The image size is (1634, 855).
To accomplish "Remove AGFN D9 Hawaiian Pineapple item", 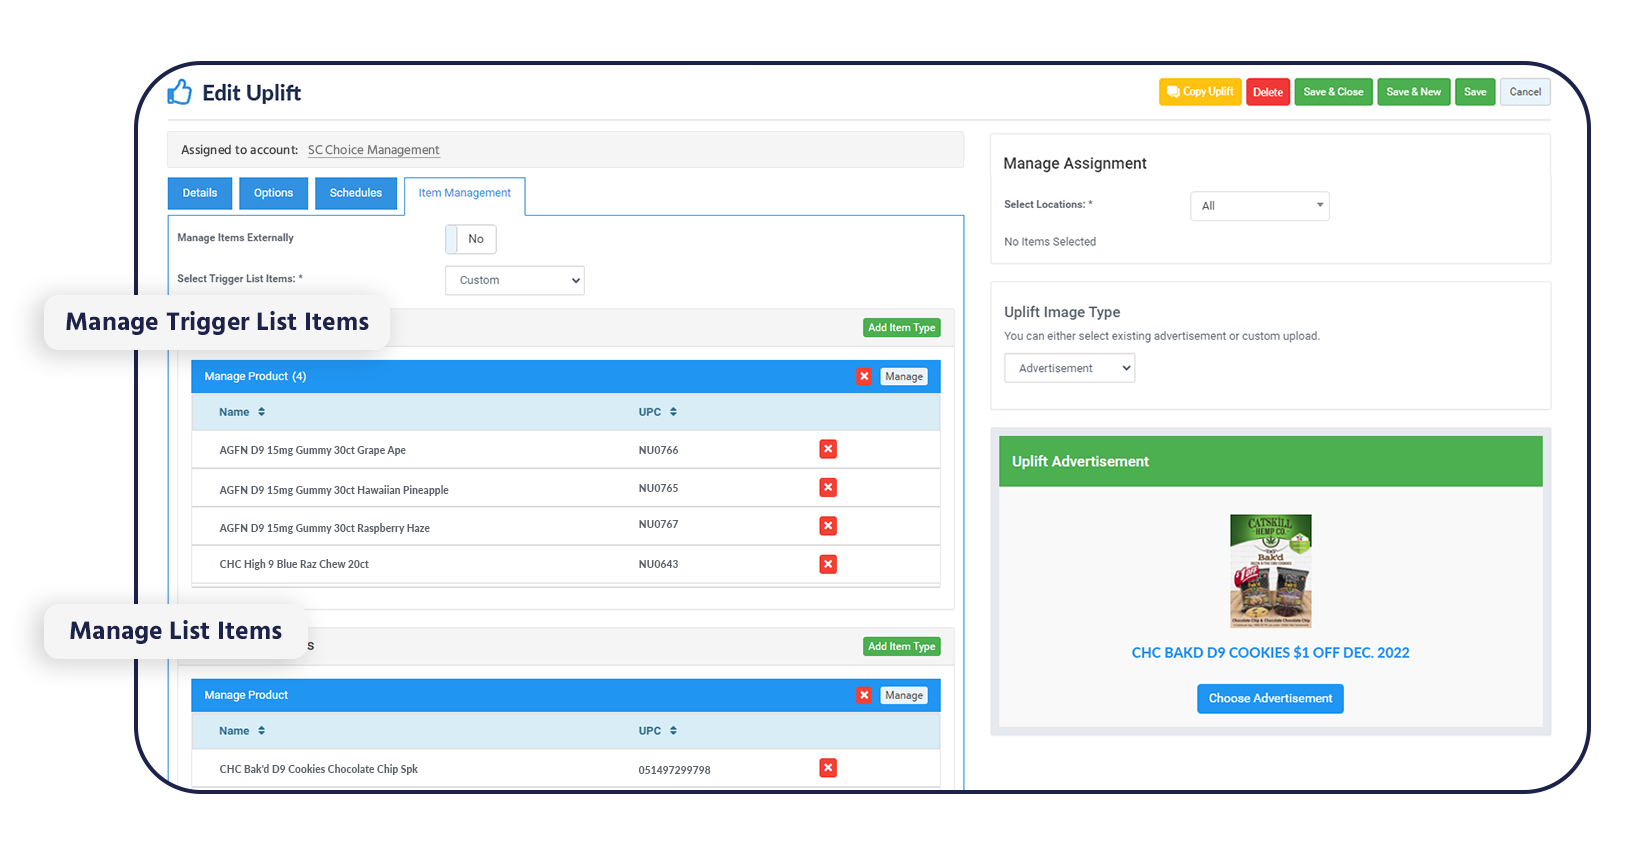I will tap(827, 488).
